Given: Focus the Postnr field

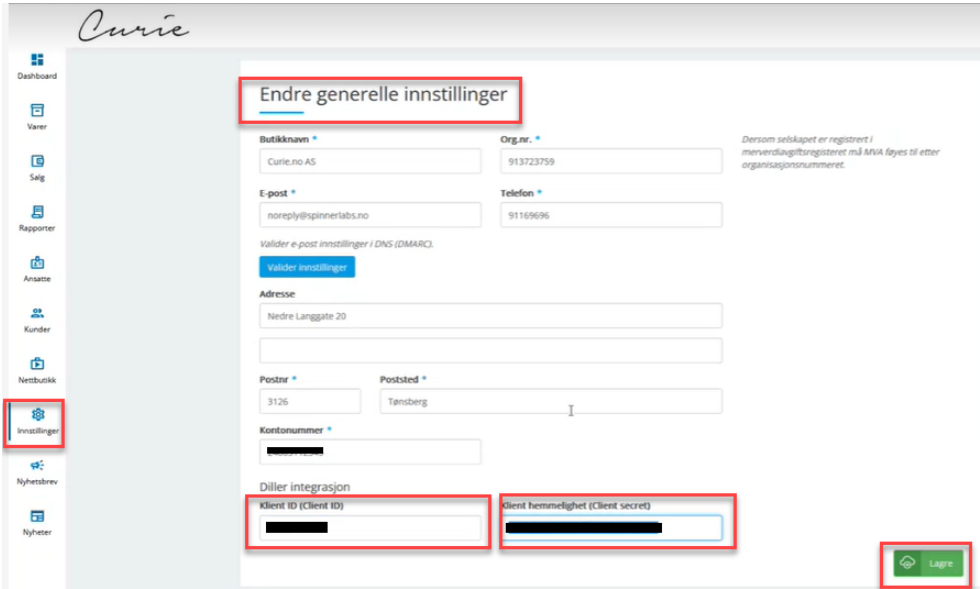Looking at the screenshot, I should (x=309, y=401).
